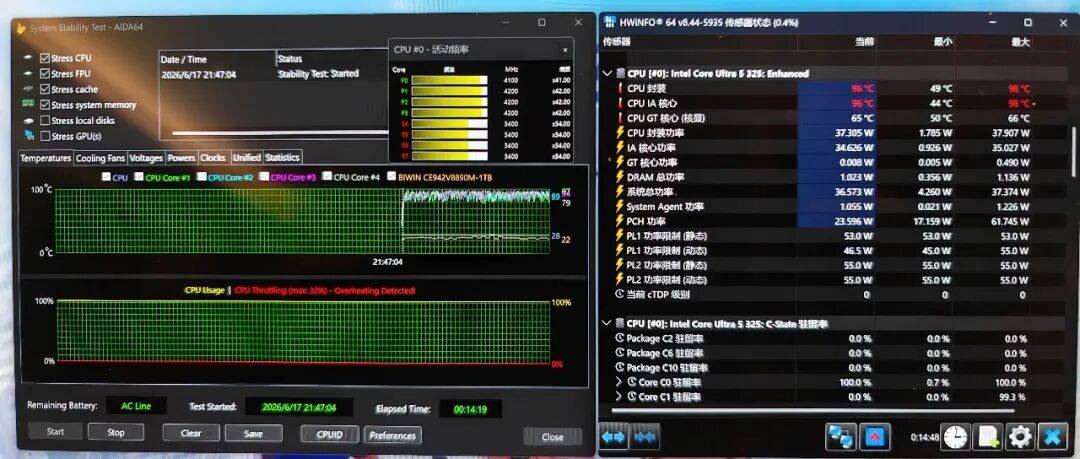Toggle BIWIN CE942V8890M-1TB graph checkbox
The image size is (1080, 459).
tap(392, 177)
